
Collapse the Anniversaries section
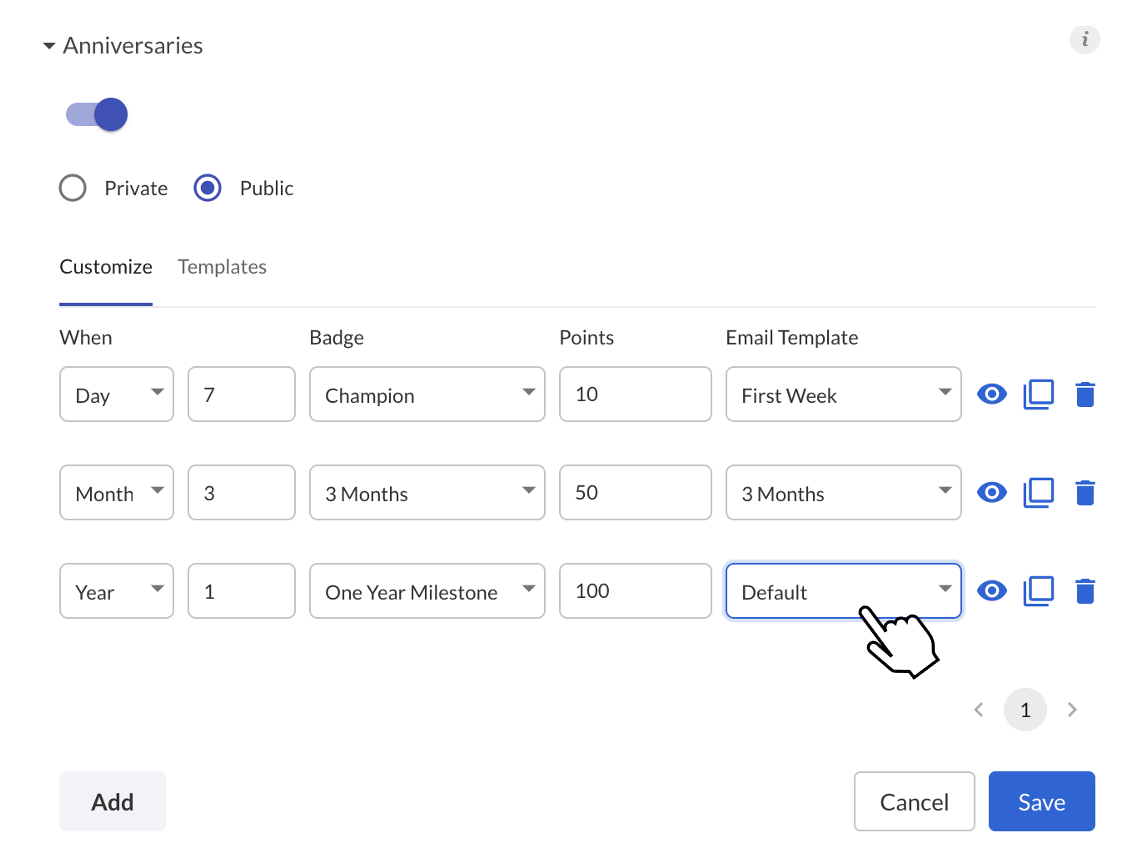click(x=49, y=46)
